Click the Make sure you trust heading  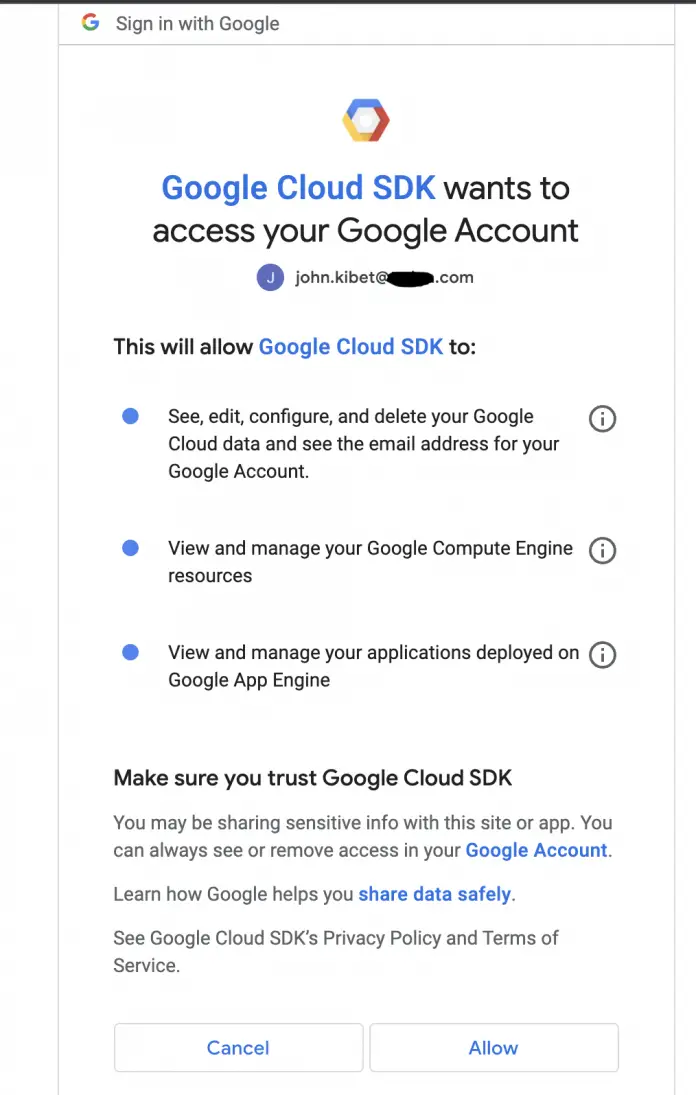[x=313, y=777]
